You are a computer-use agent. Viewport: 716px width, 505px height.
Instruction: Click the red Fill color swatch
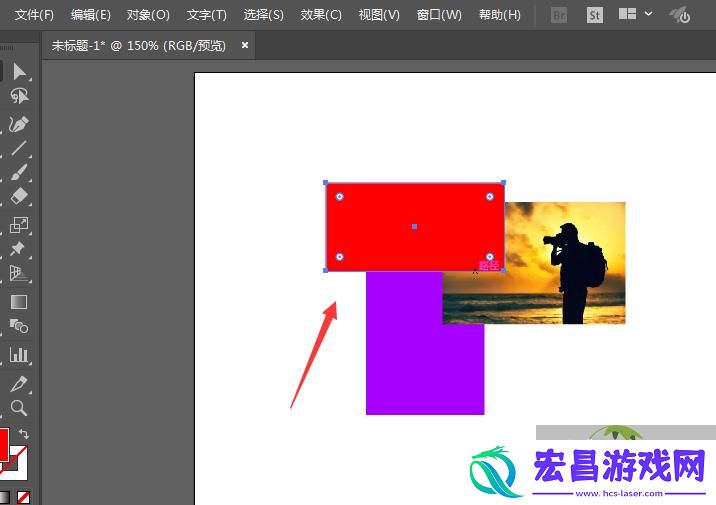point(4,445)
